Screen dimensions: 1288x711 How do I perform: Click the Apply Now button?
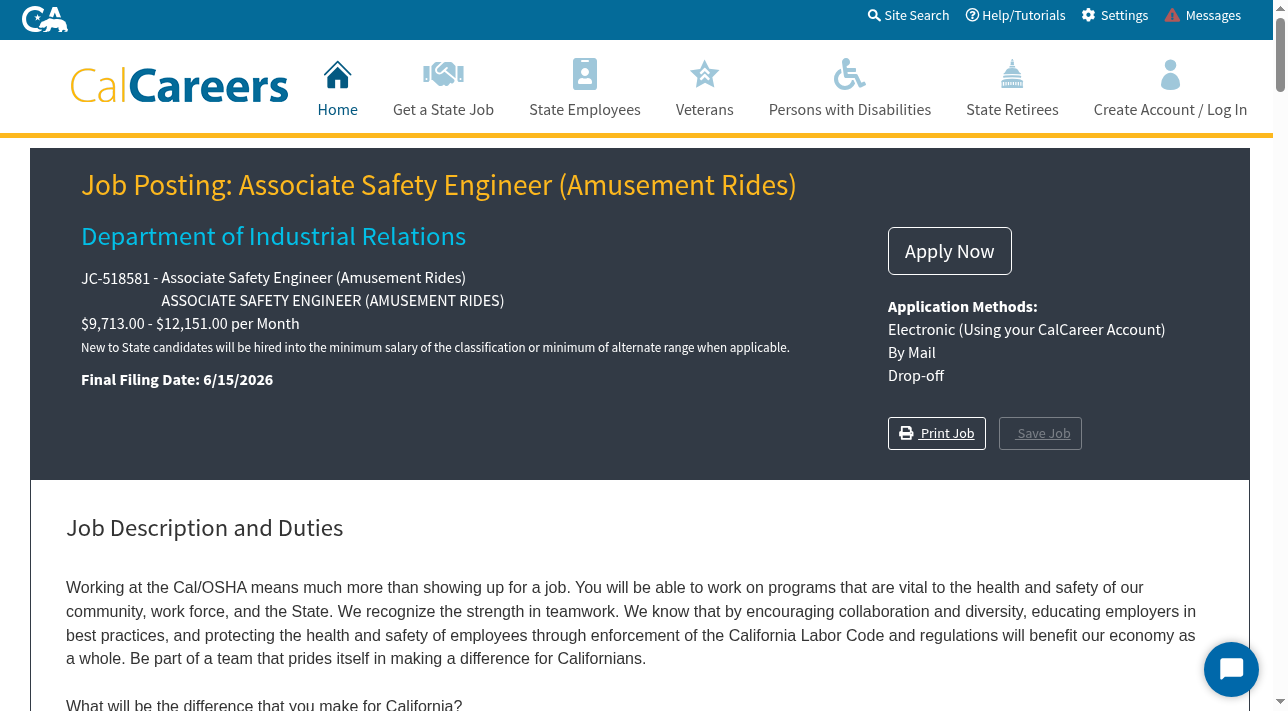click(950, 251)
